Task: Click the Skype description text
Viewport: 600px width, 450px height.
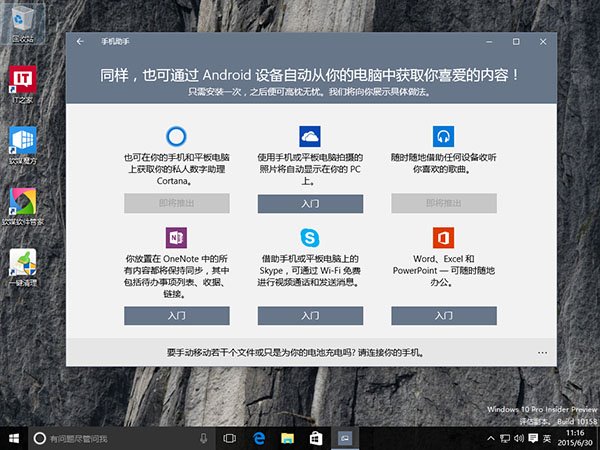Action: (x=310, y=271)
